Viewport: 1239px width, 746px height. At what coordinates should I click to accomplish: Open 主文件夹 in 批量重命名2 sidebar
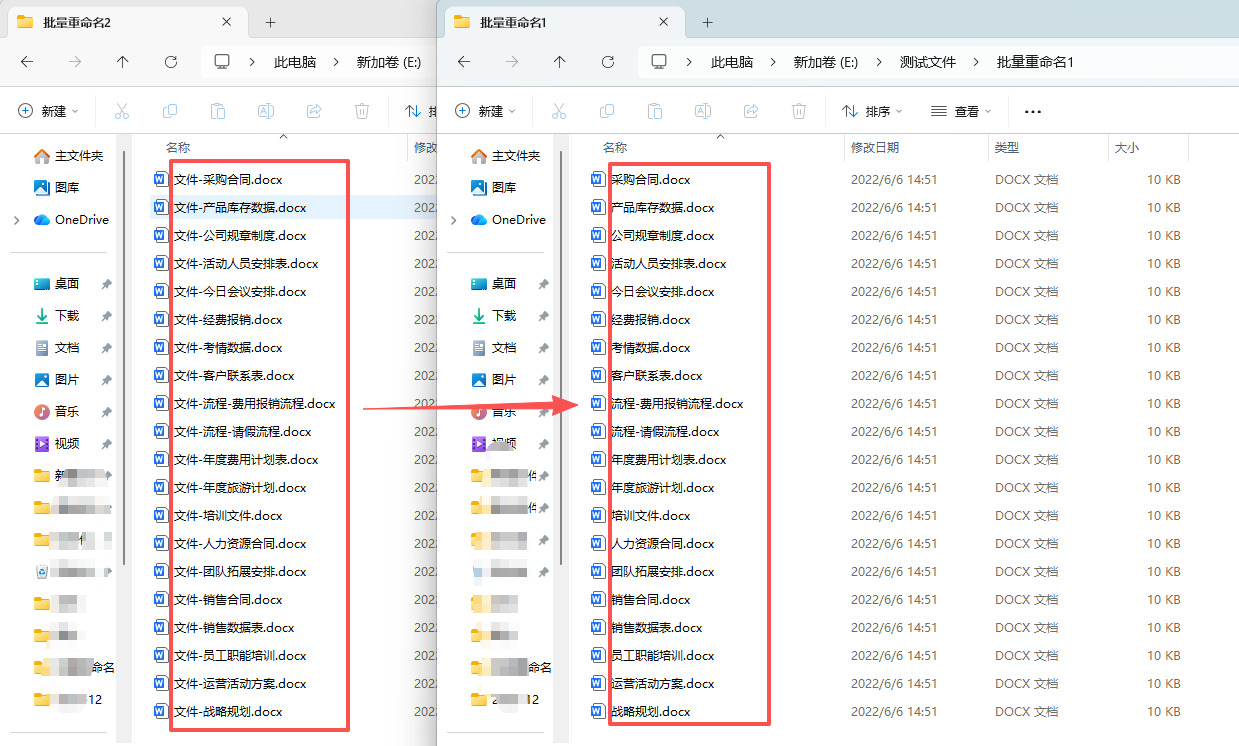(x=68, y=156)
